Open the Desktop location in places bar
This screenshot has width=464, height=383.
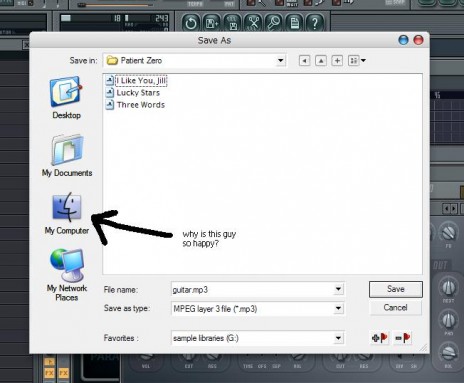click(66, 97)
